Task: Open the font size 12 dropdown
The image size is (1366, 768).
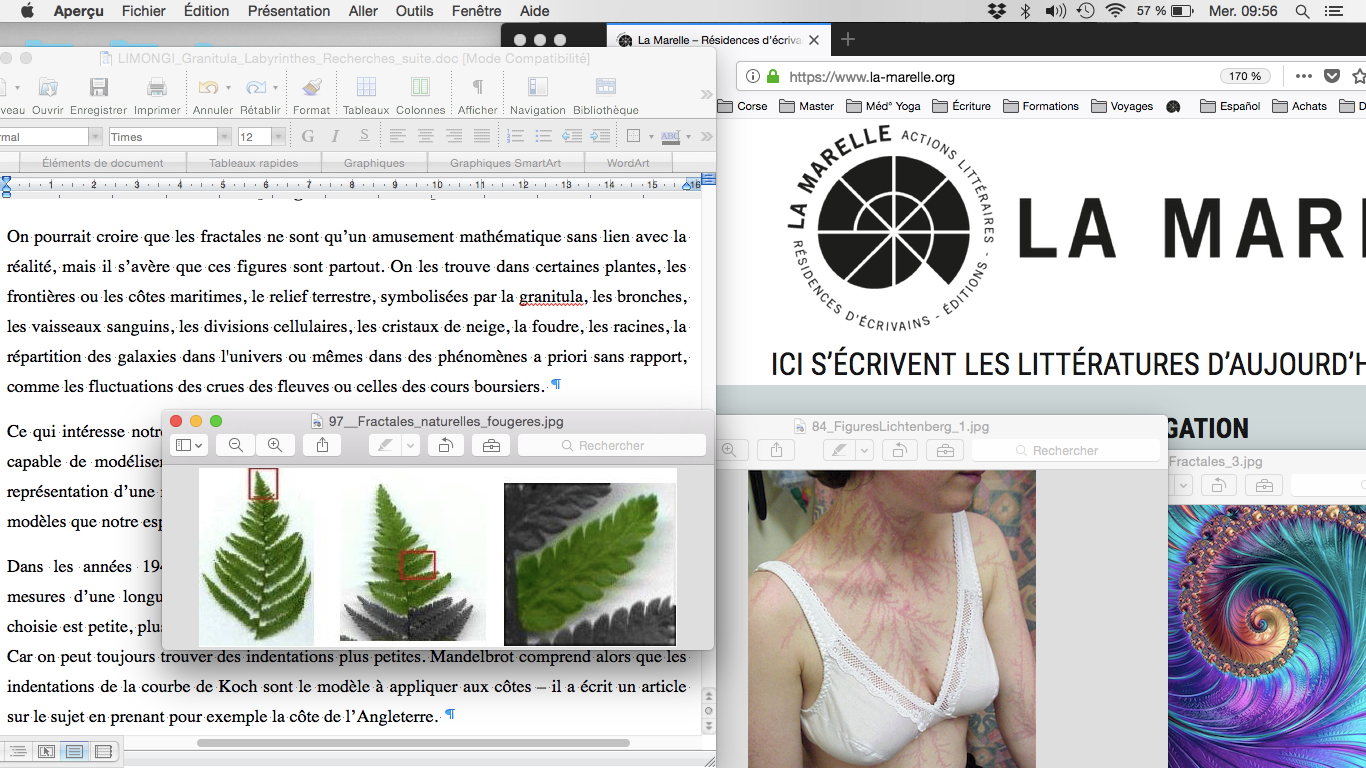Action: click(278, 137)
